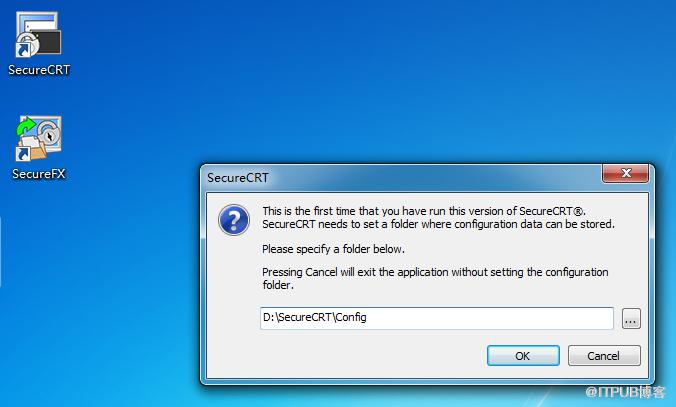The image size is (676, 407).
Task: Open folder browser with the ellipsis button
Action: pyautogui.click(x=631, y=319)
